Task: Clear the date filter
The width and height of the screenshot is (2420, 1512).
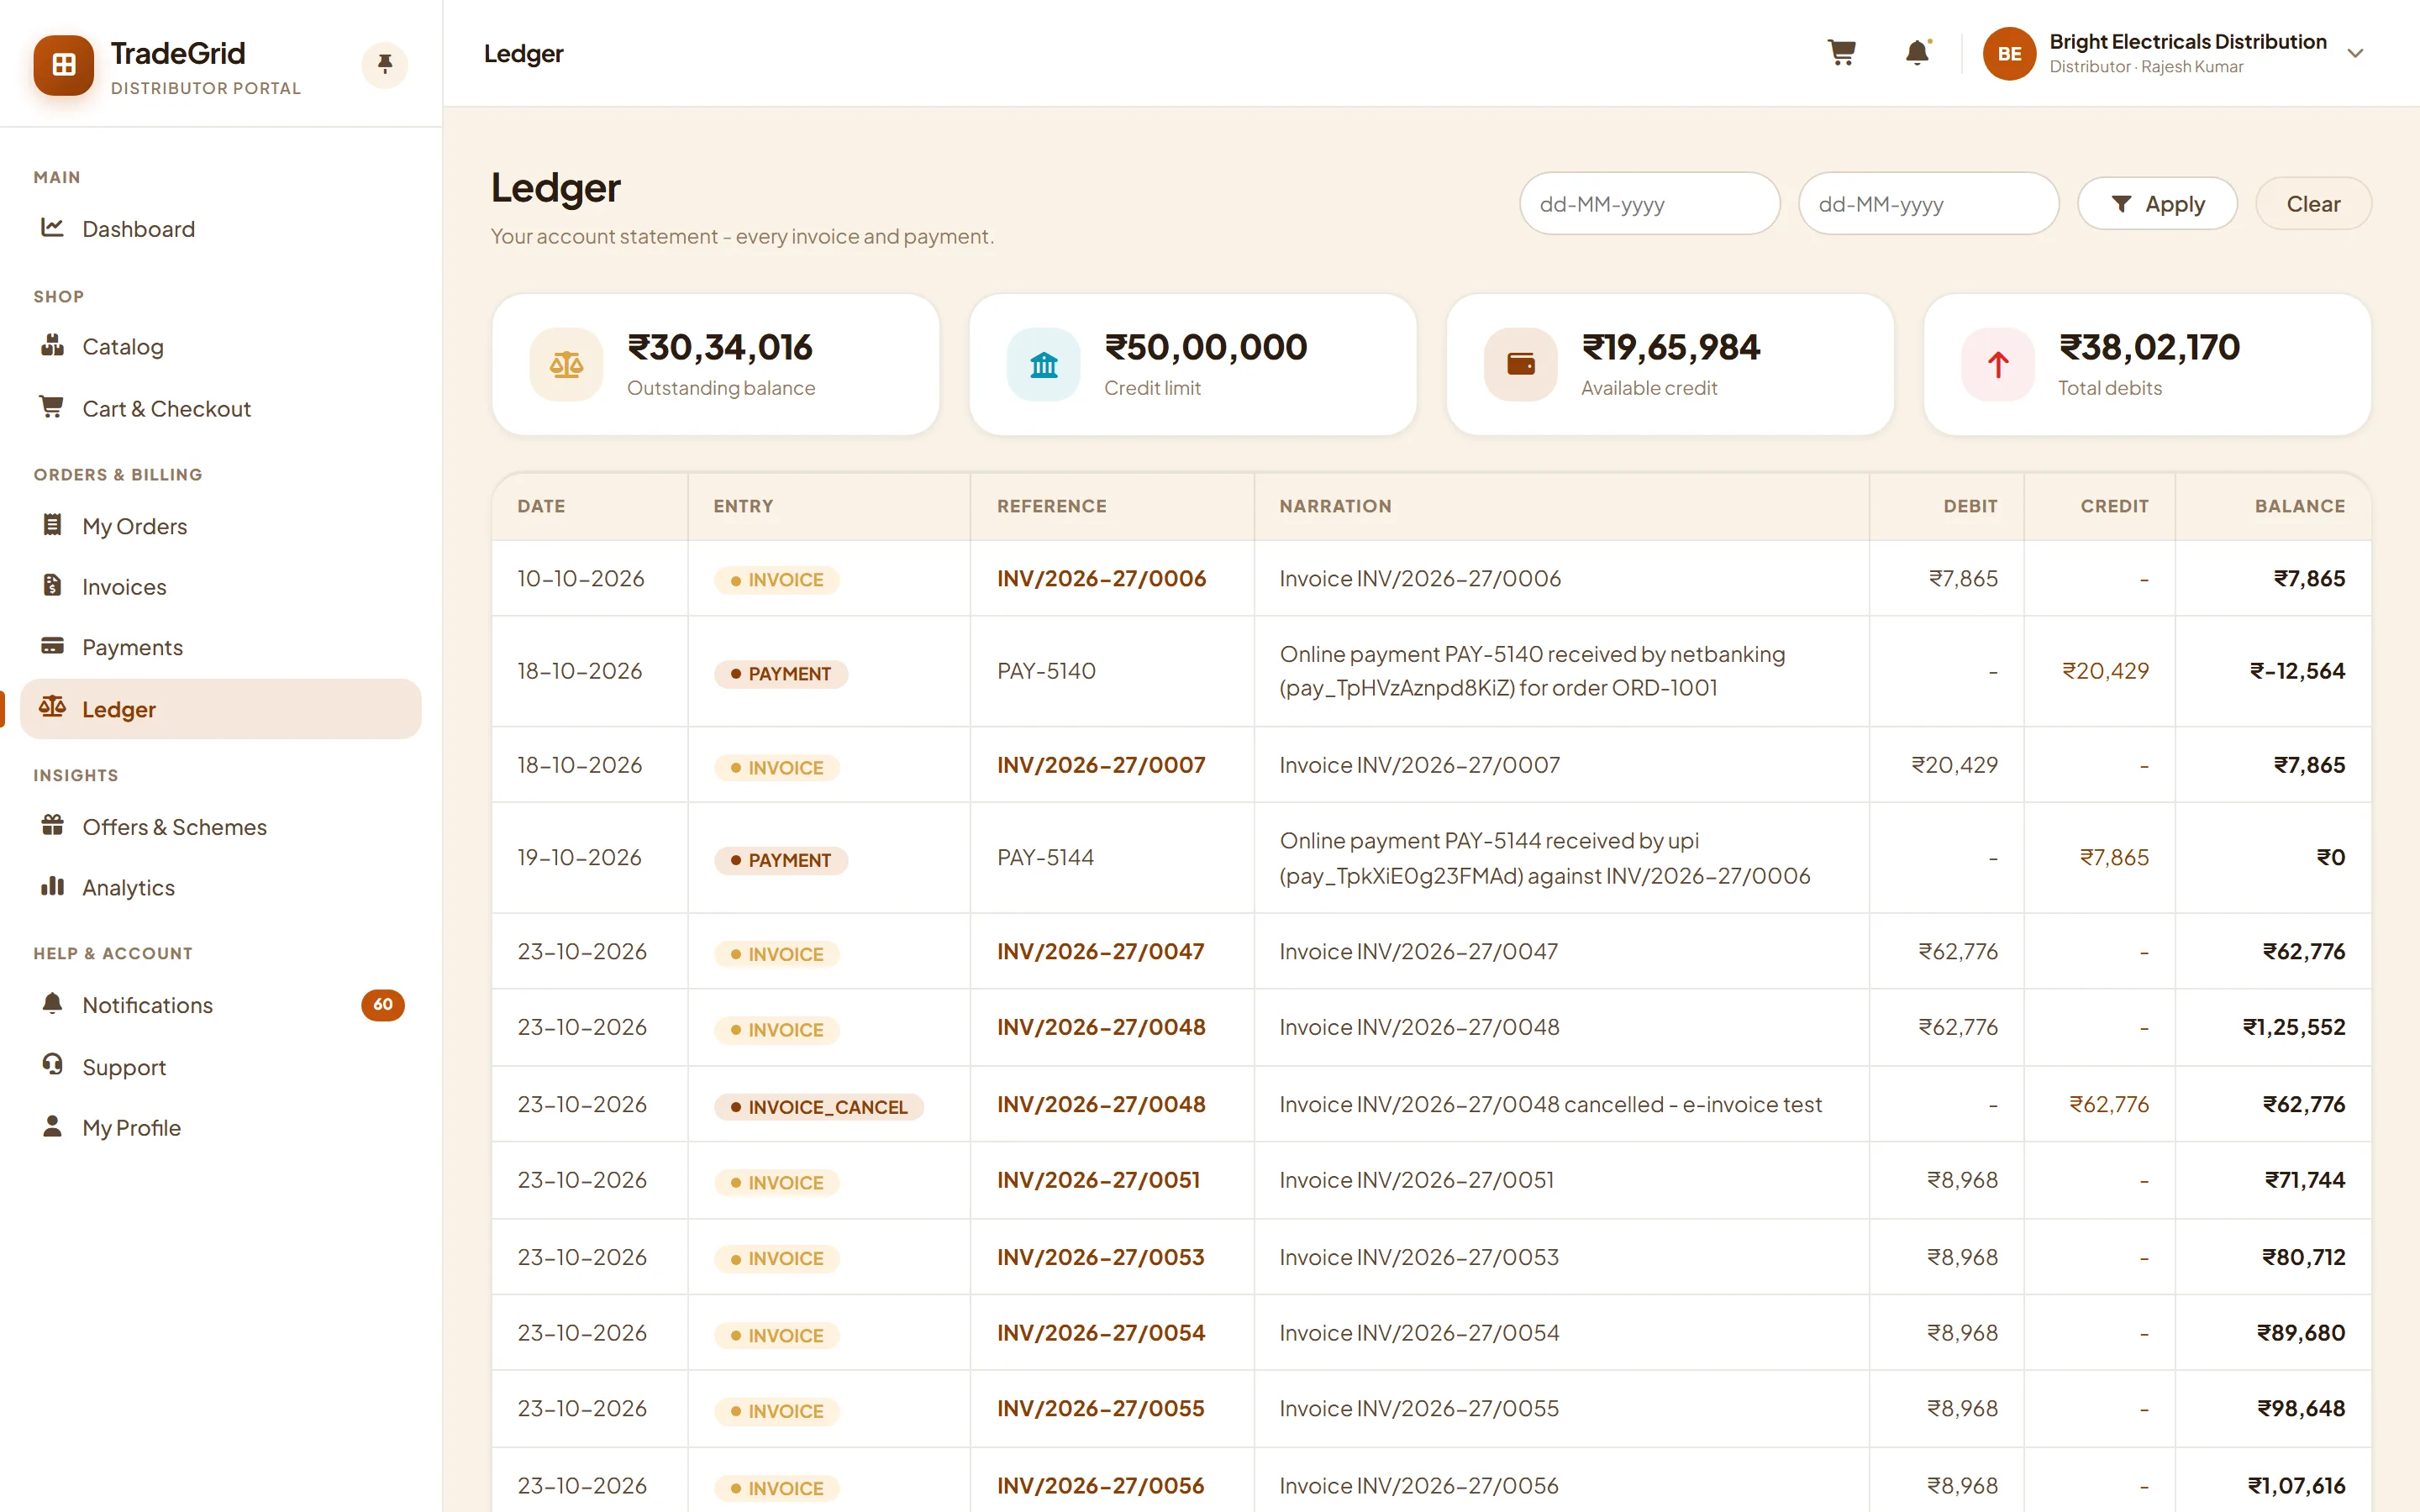Action: (x=2313, y=204)
